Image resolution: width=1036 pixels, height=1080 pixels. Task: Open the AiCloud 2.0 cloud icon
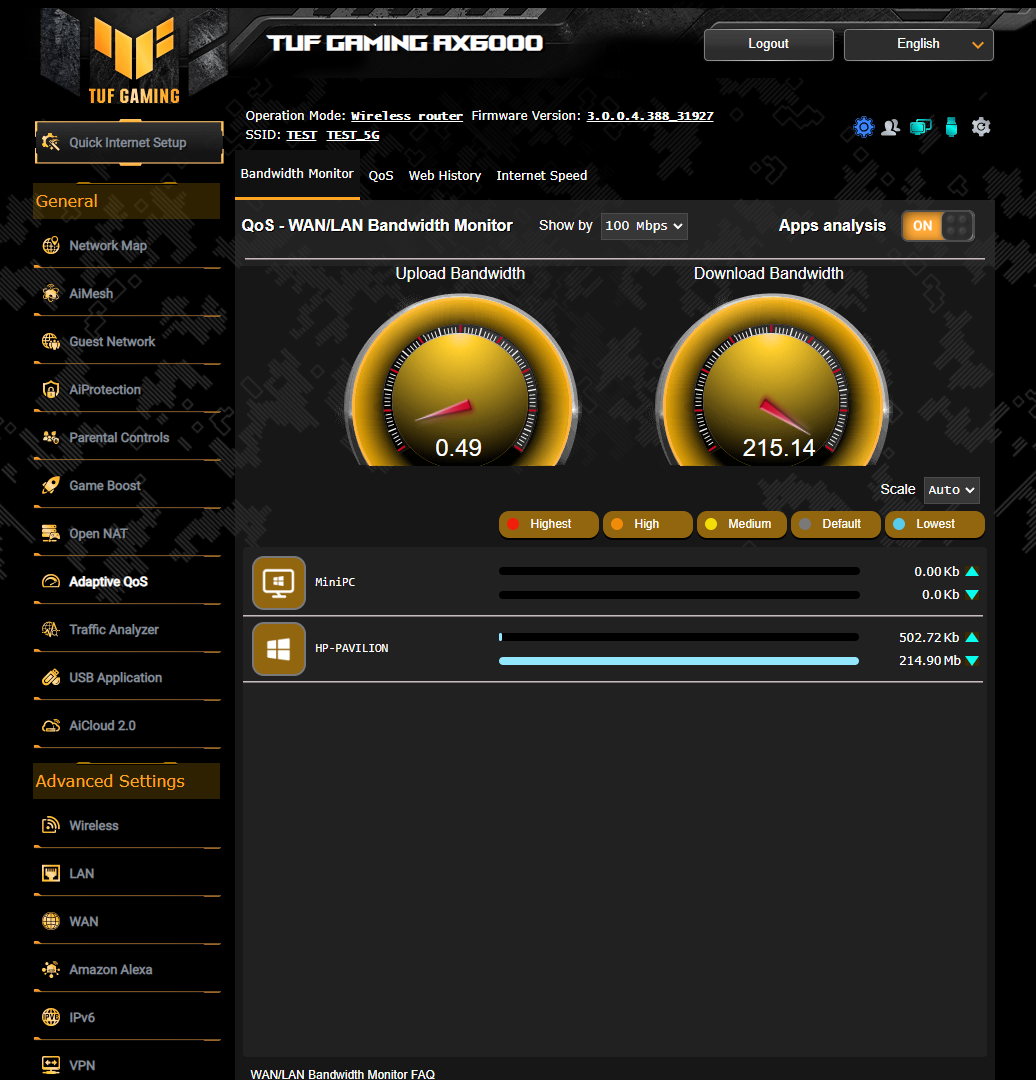[x=51, y=726]
